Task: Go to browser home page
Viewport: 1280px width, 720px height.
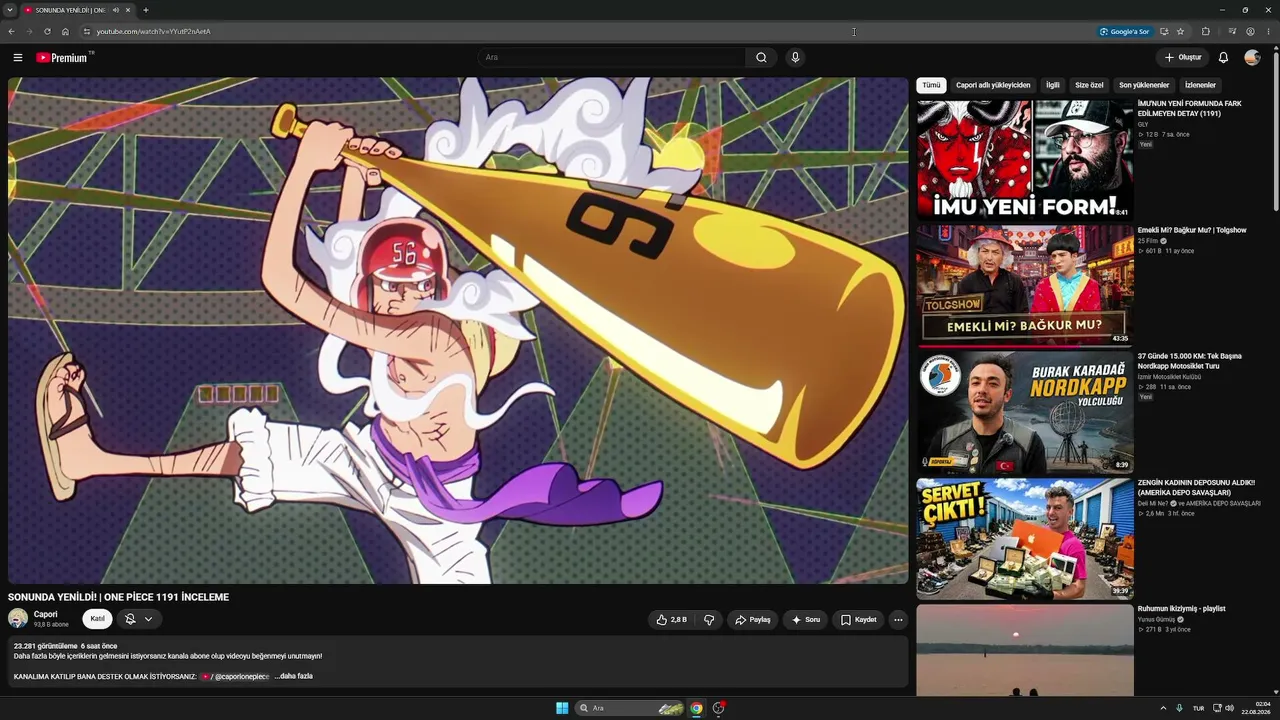Action: coord(65,31)
